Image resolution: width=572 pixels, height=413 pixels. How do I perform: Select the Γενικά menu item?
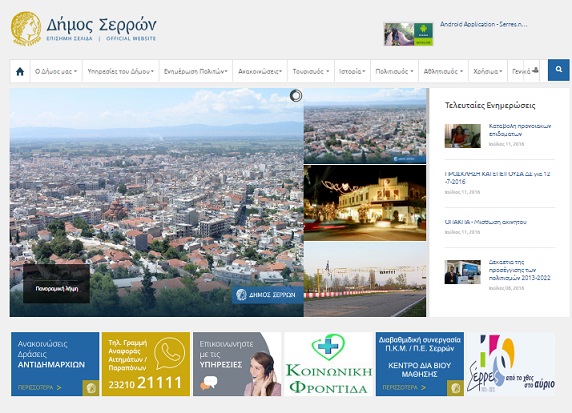[x=521, y=72]
